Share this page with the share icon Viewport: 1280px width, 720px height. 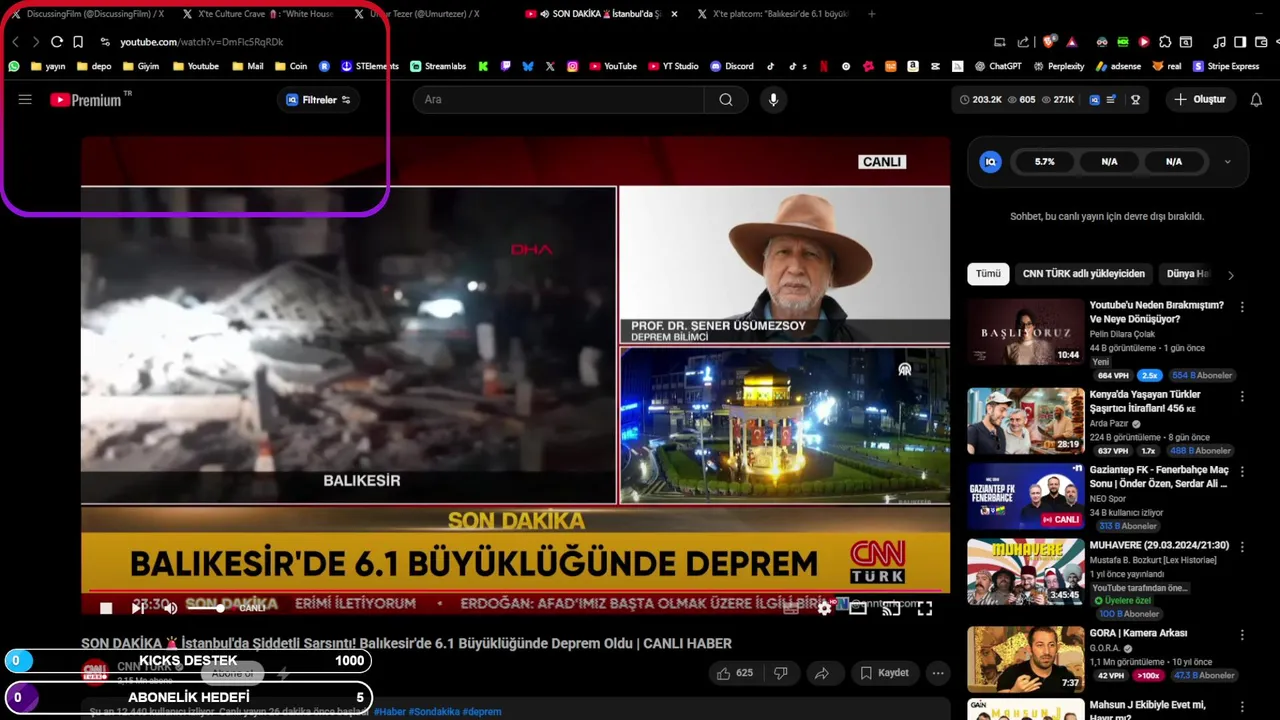tap(1023, 42)
